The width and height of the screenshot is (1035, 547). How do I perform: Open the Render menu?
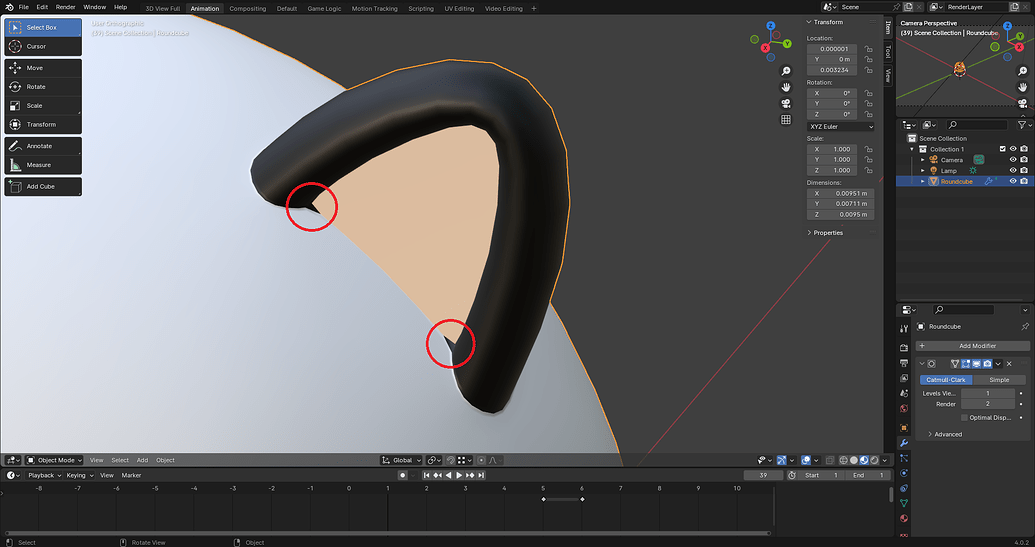65,7
